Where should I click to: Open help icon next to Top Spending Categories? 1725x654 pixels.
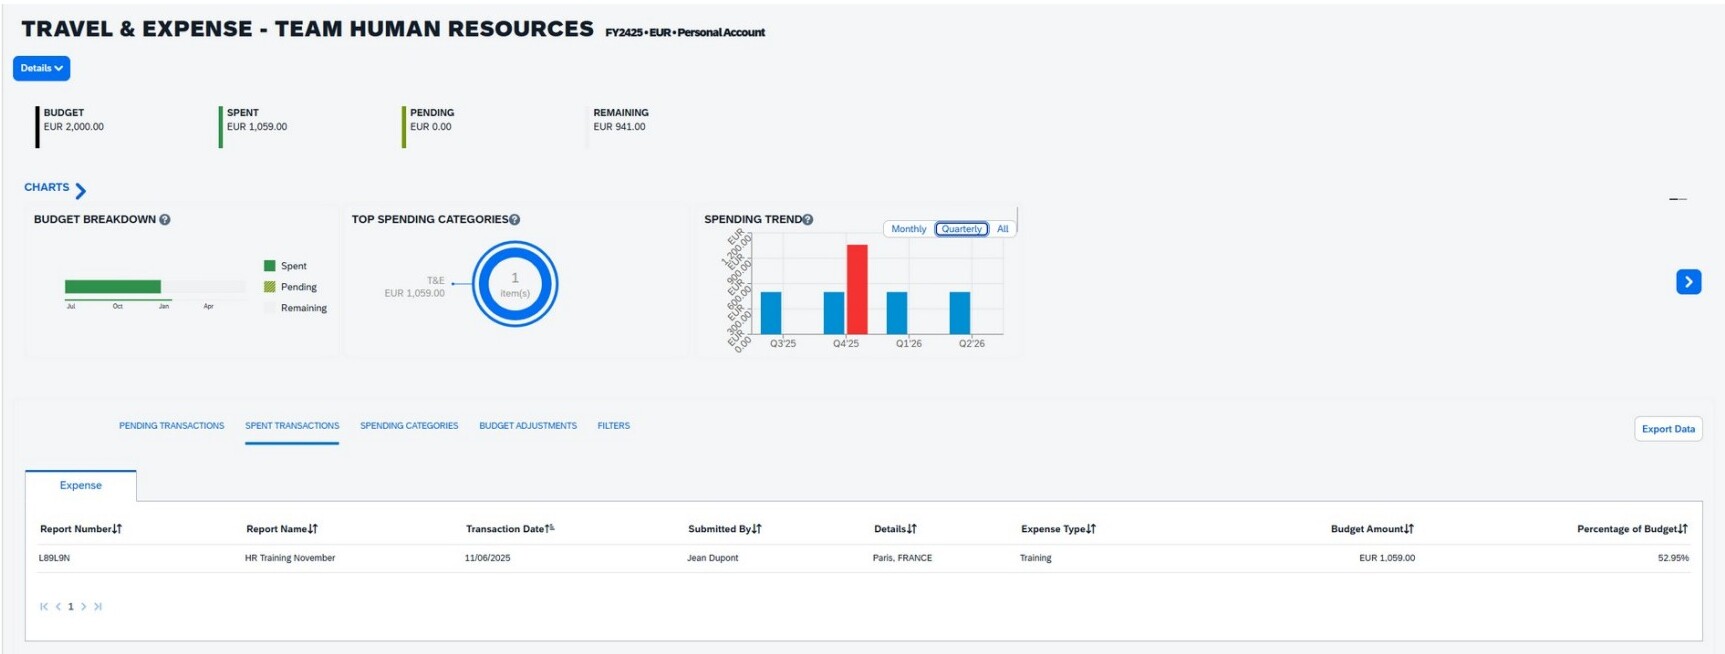coord(515,219)
